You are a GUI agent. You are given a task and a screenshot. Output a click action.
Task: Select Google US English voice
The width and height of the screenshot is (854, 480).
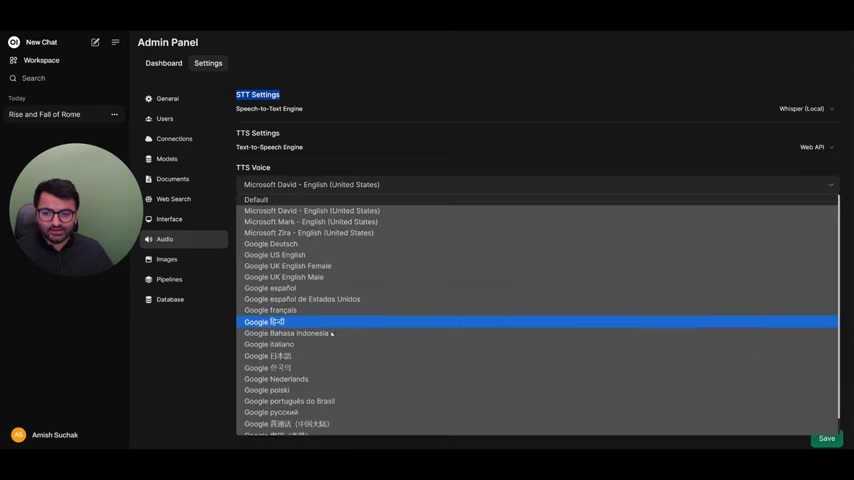click(537, 255)
